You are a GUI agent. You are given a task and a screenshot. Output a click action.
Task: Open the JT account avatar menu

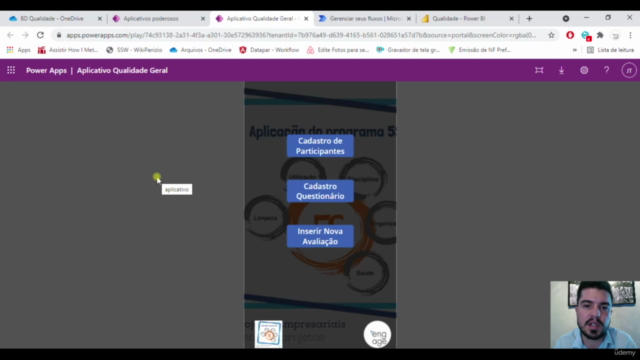[x=629, y=70]
